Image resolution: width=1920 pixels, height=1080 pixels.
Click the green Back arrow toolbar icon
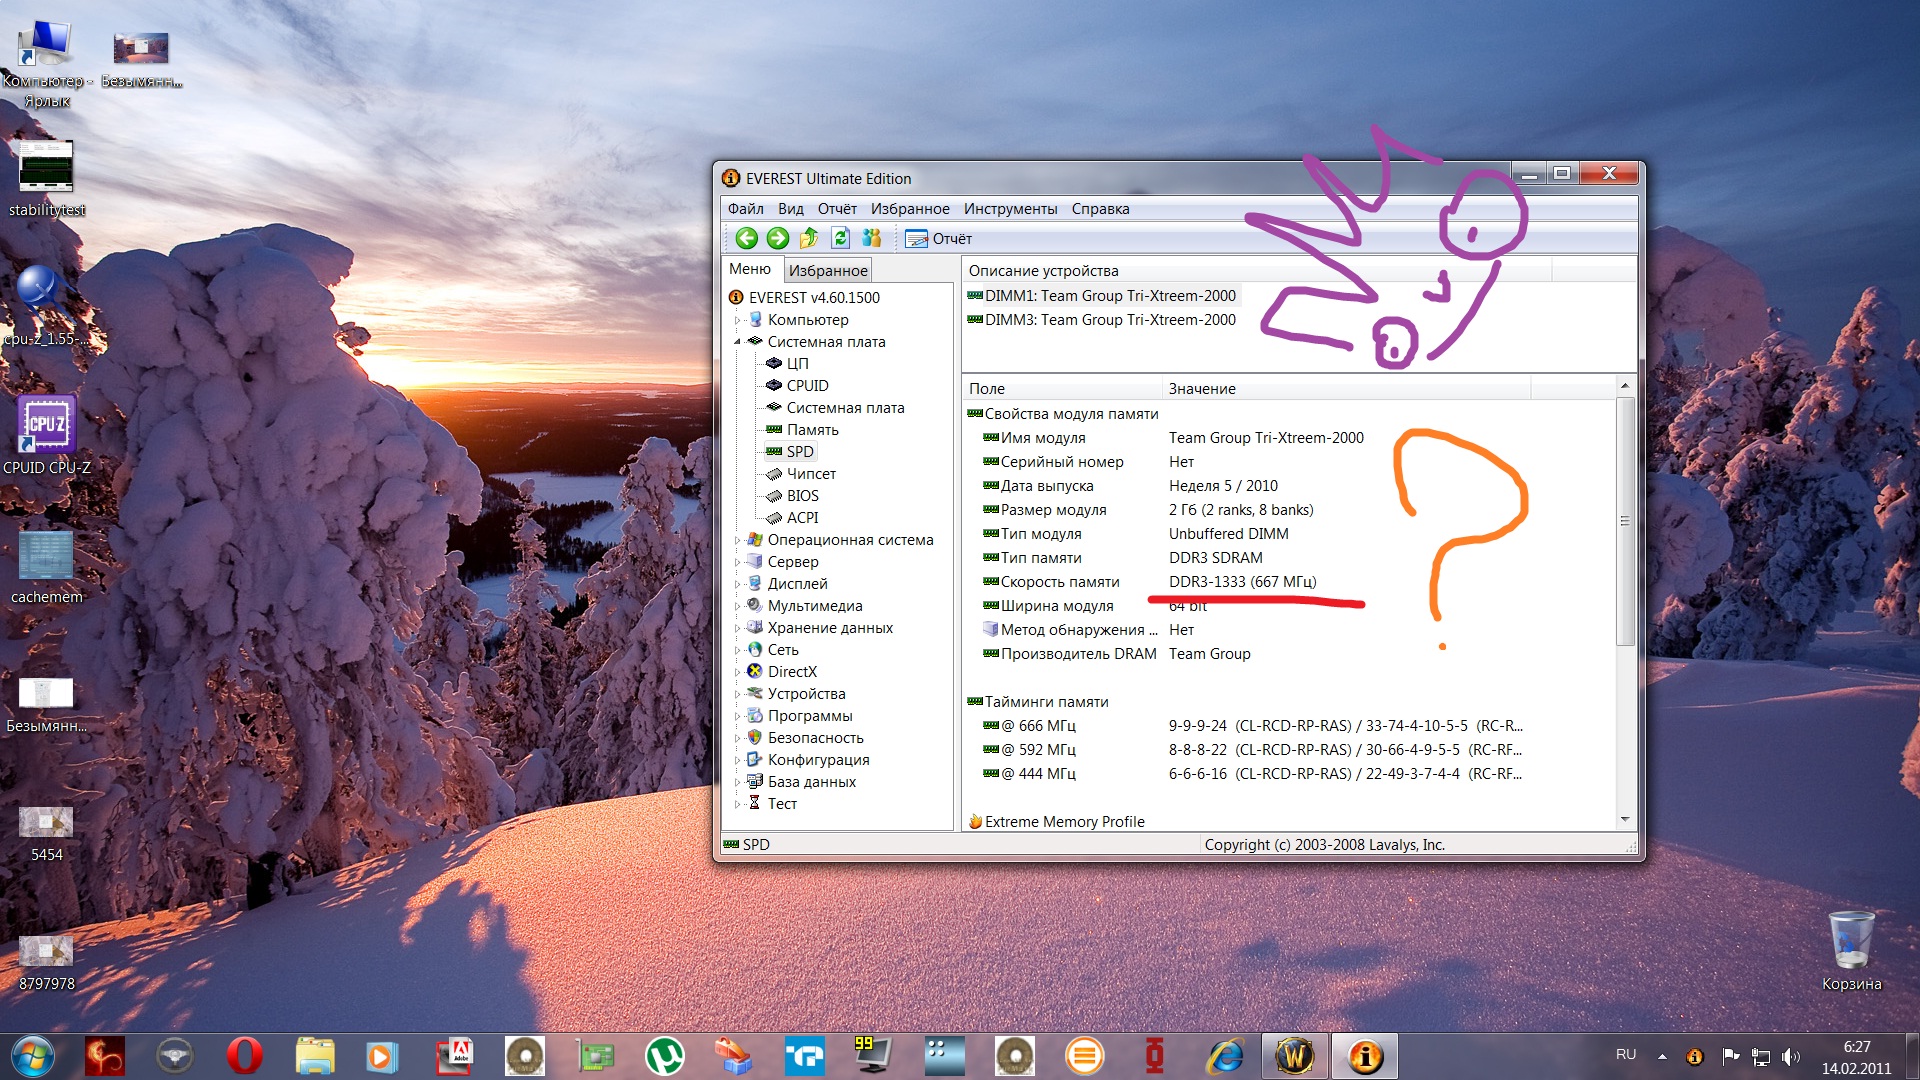[x=746, y=238]
